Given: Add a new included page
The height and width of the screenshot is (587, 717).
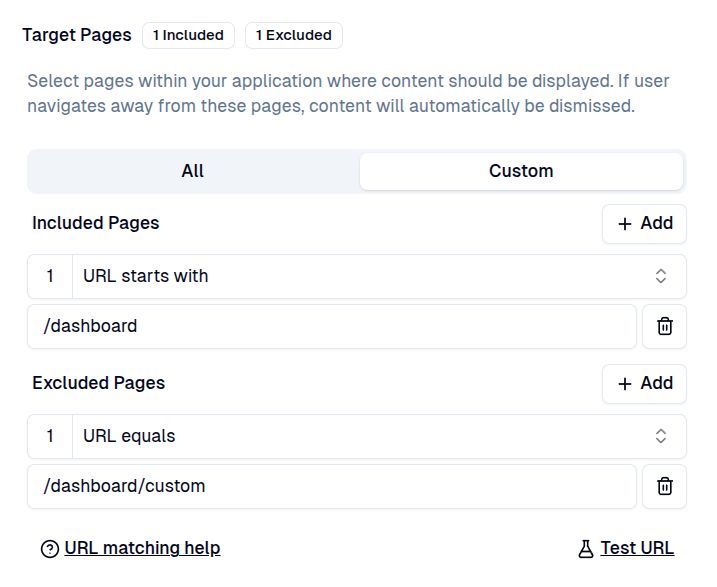Looking at the screenshot, I should (644, 224).
